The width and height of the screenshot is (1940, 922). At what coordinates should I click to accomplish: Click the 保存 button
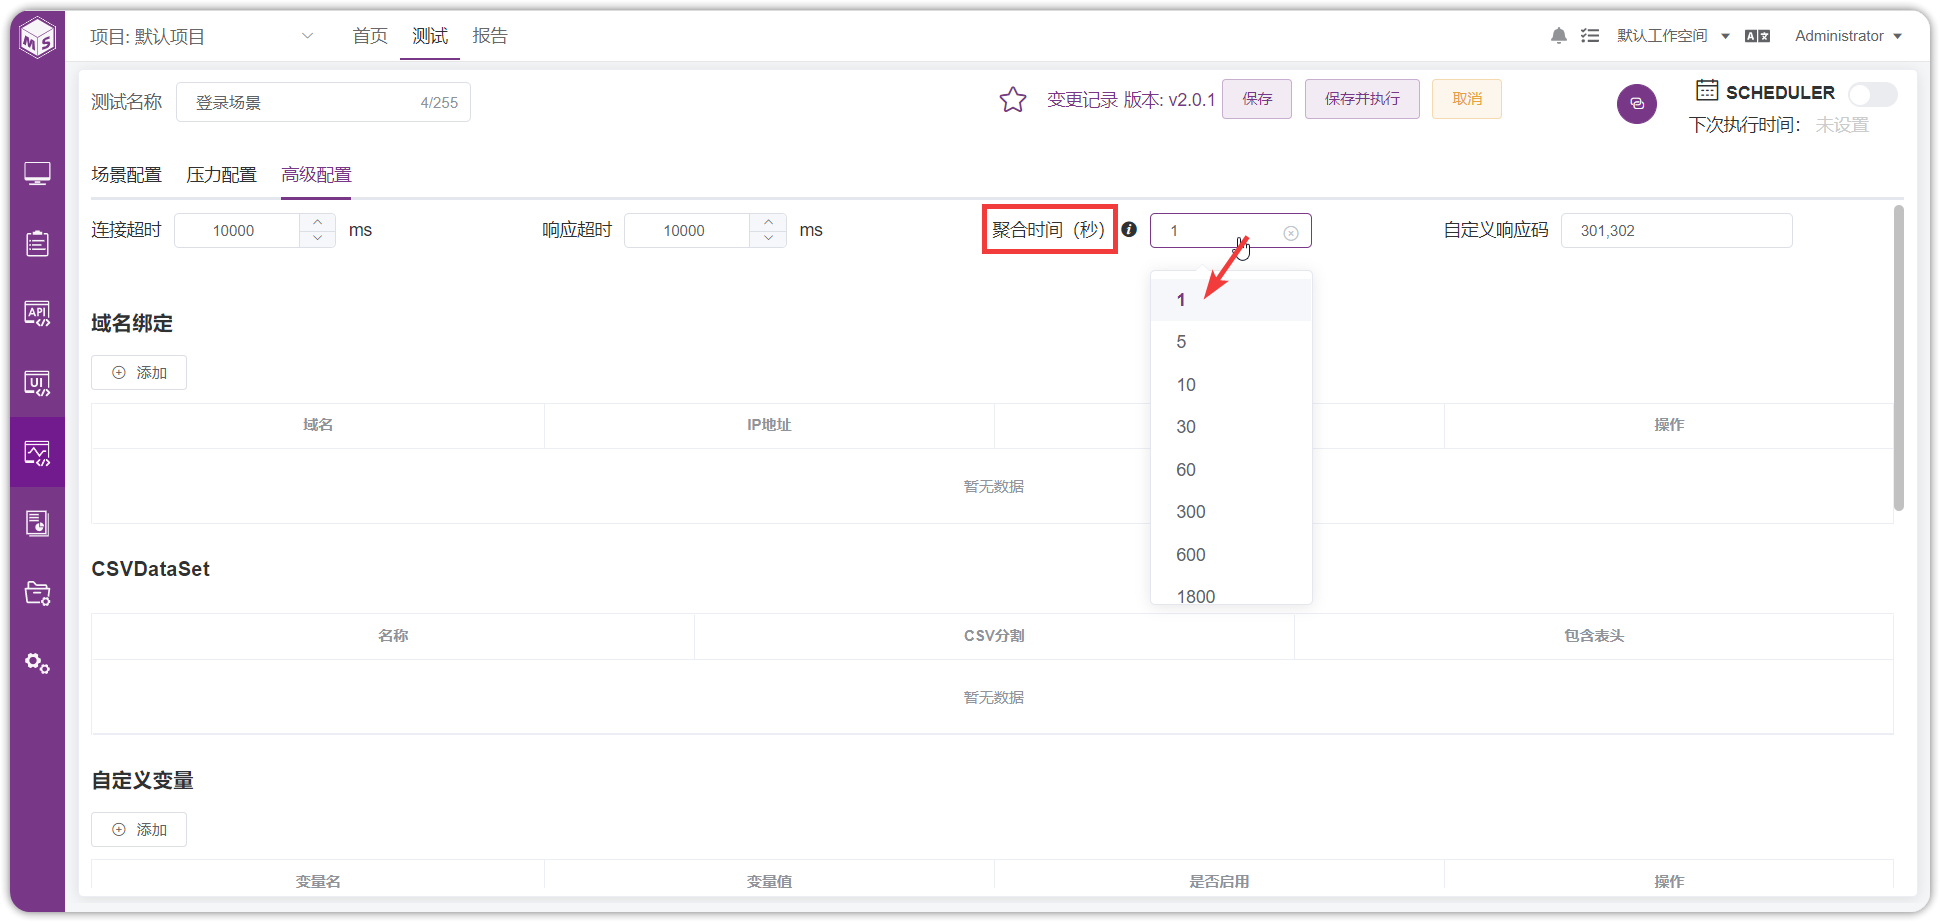coord(1257,99)
